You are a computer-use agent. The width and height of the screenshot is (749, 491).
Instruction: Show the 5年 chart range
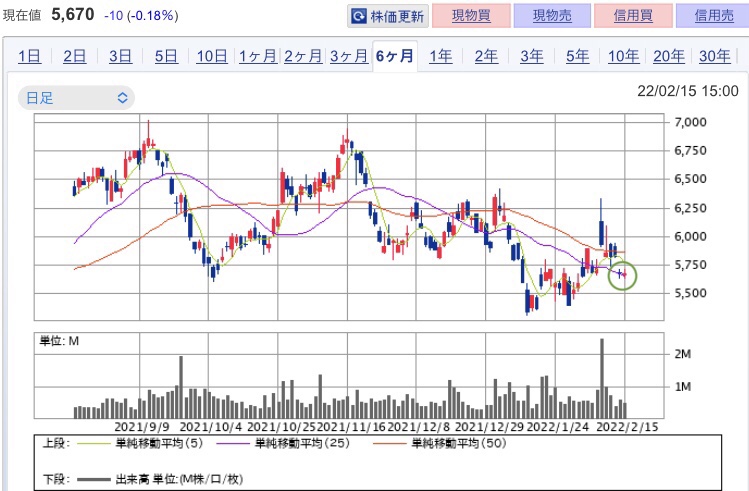[578, 56]
